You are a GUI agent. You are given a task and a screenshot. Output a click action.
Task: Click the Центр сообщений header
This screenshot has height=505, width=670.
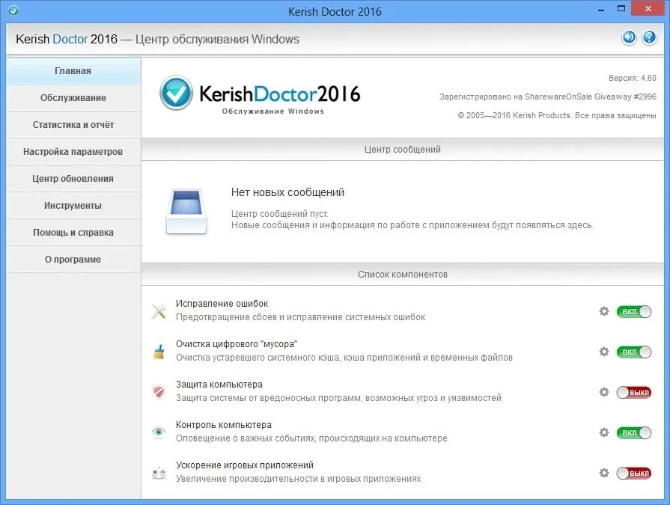click(402, 150)
